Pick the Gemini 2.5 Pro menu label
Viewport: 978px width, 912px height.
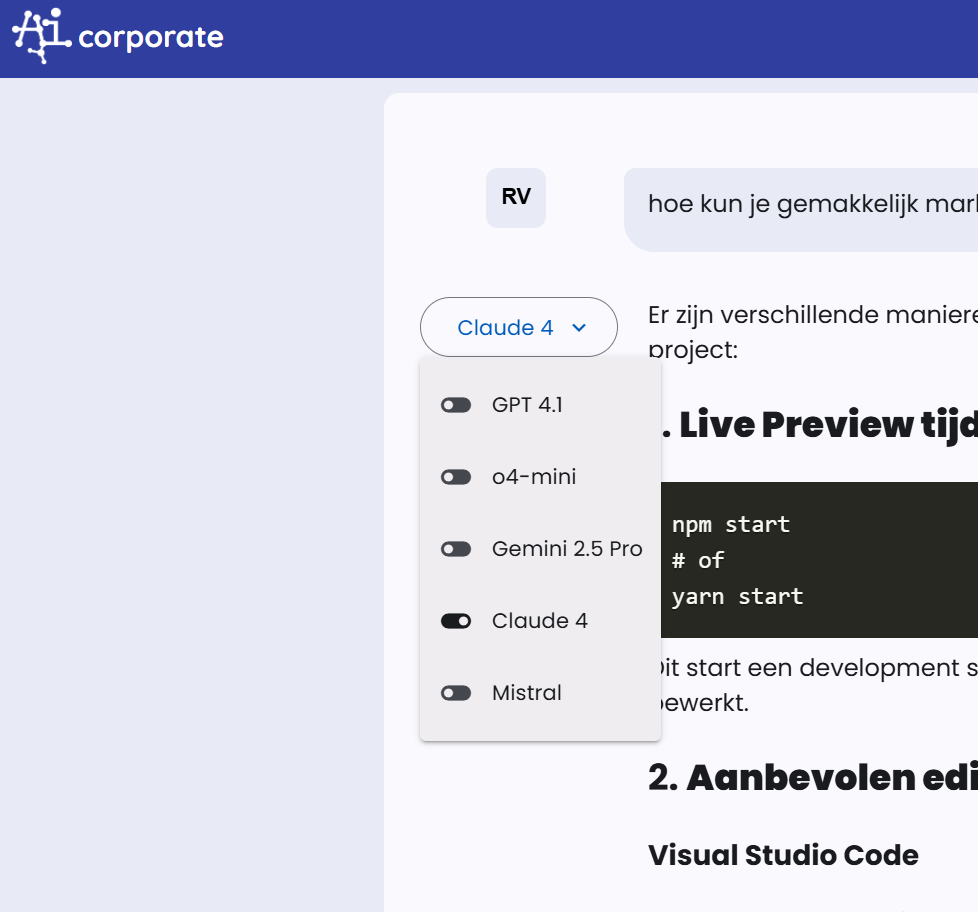[x=567, y=549]
